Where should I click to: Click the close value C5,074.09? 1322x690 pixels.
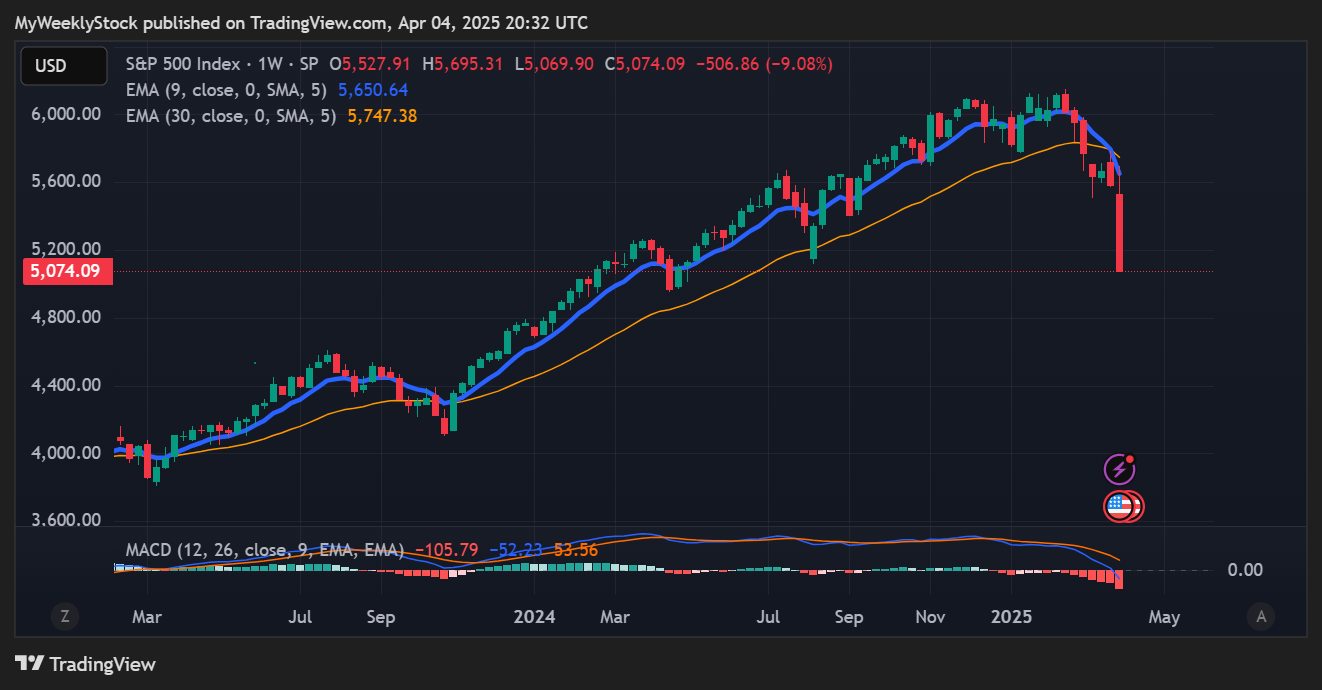tap(644, 64)
